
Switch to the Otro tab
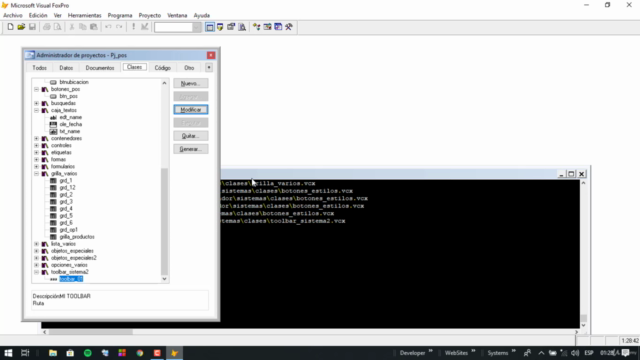189,68
